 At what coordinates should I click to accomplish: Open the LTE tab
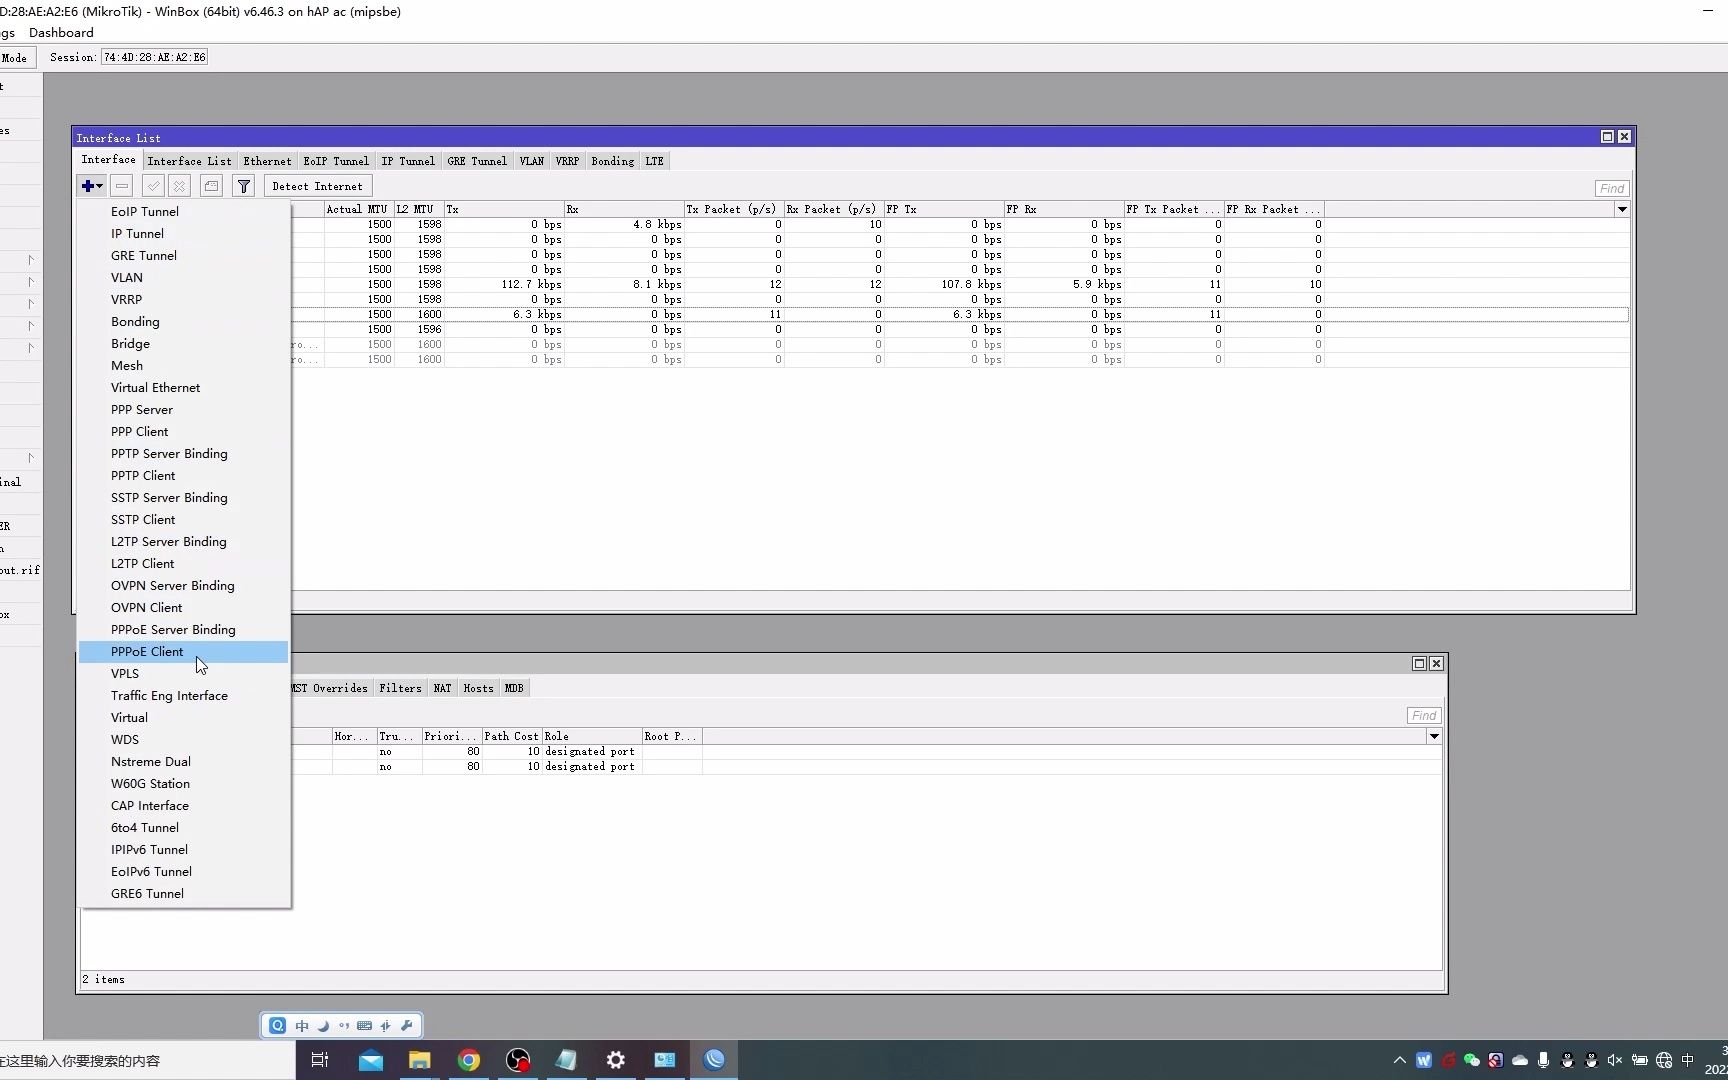pos(654,161)
